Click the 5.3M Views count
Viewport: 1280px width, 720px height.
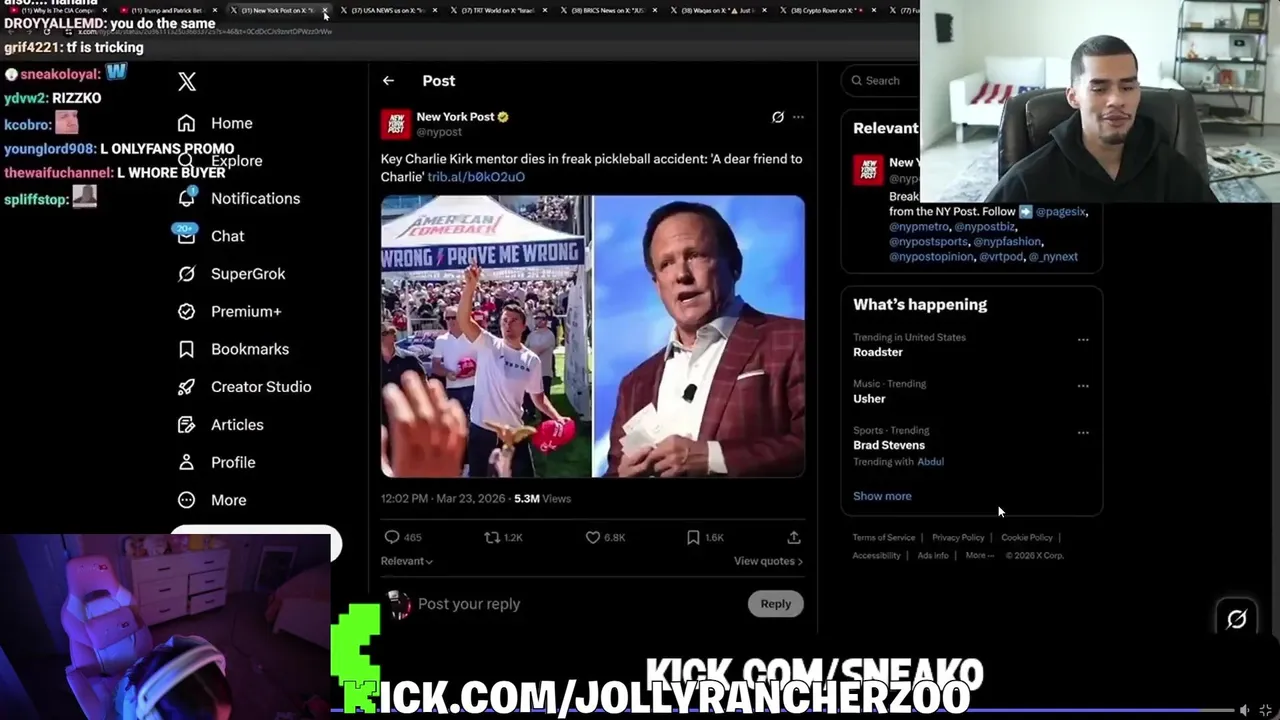point(542,498)
